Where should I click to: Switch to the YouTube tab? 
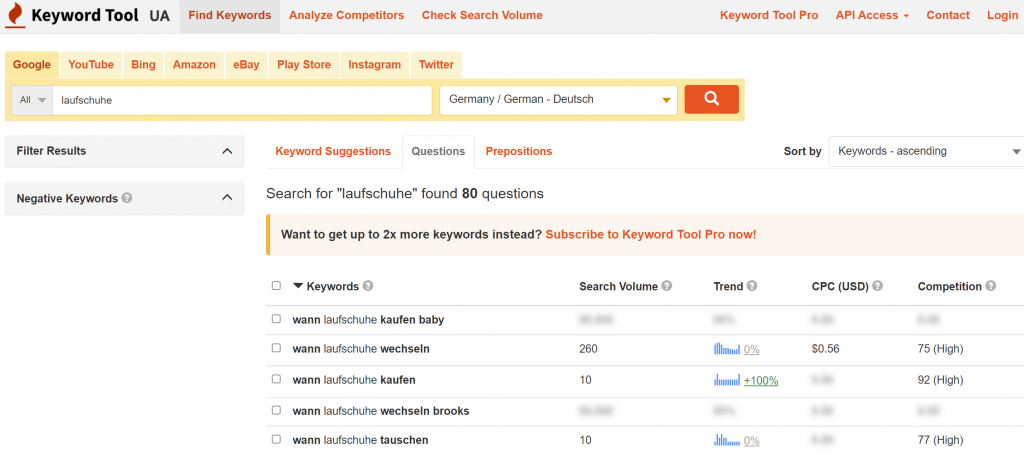pyautogui.click(x=91, y=65)
